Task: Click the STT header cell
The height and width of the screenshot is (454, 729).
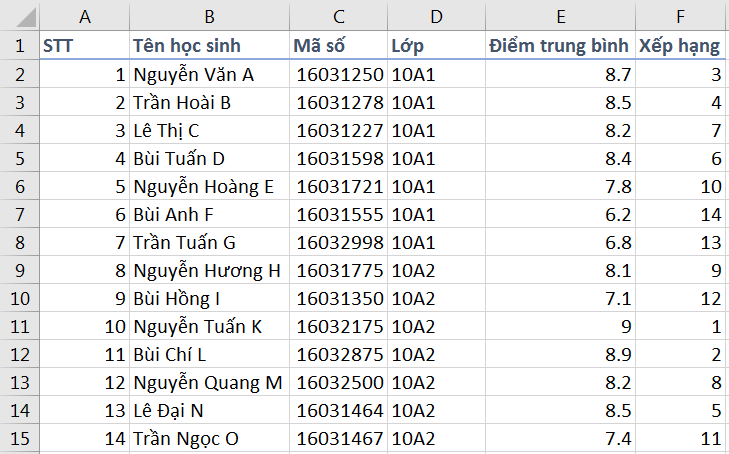Action: click(x=85, y=46)
